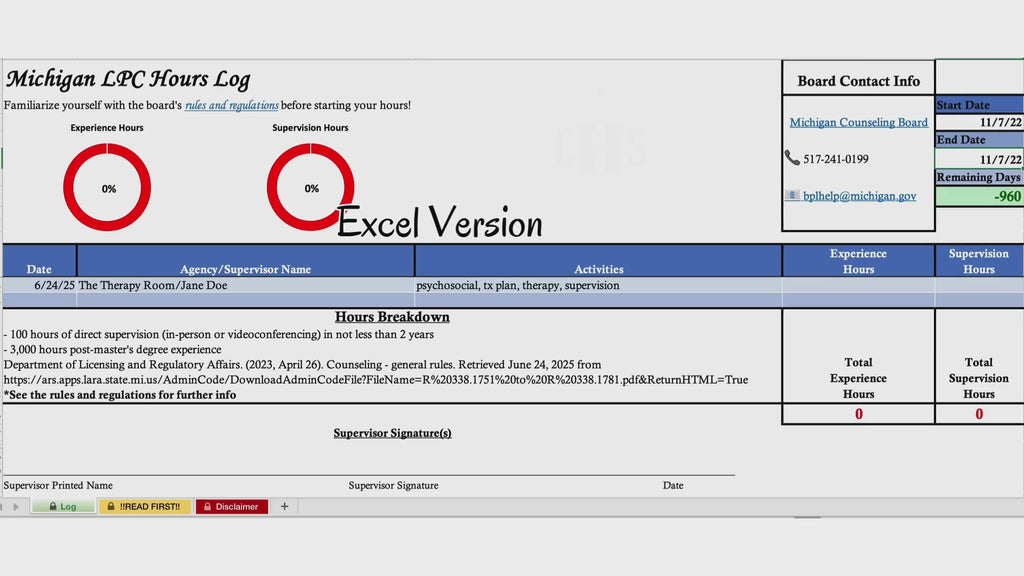The width and height of the screenshot is (1024, 576).
Task: Click the Experience Hours donut progress chart
Action: 107,187
